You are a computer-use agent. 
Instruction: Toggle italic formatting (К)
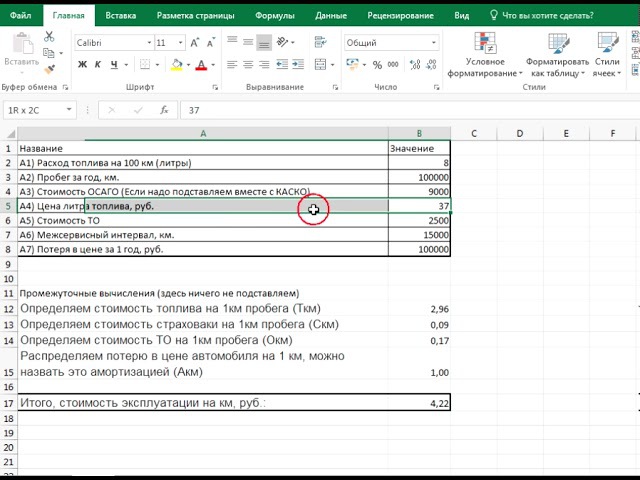pos(98,65)
